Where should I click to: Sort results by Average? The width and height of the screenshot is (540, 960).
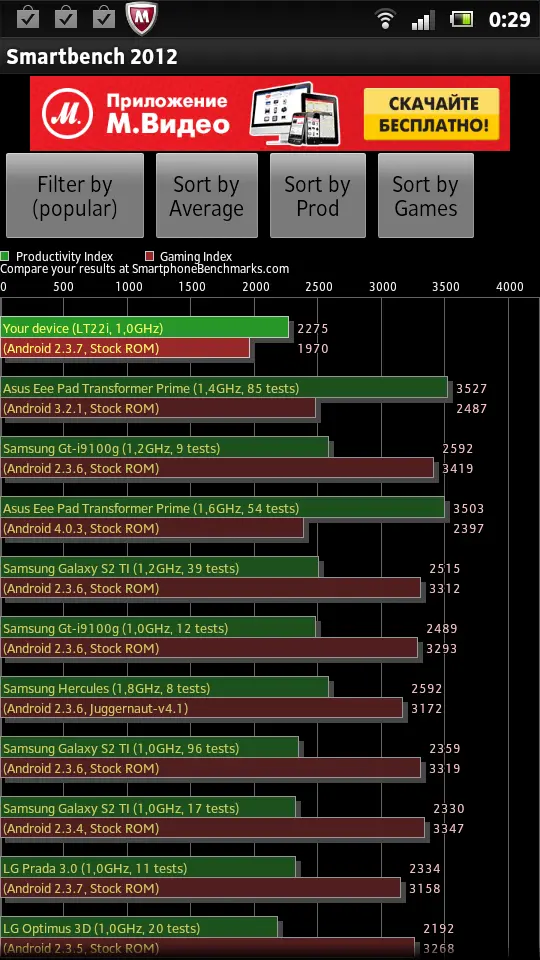pos(206,195)
